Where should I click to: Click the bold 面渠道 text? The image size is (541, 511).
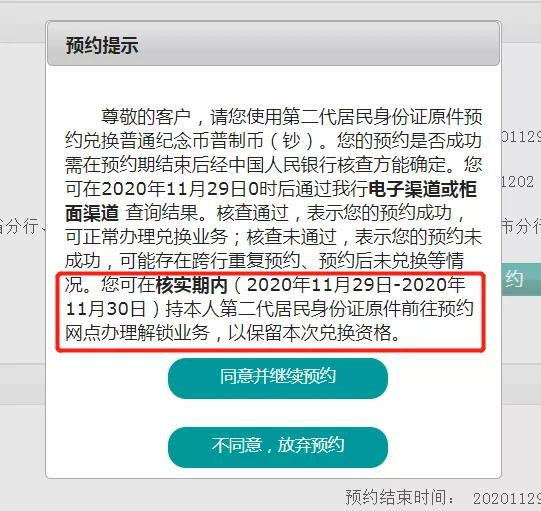tap(92, 213)
